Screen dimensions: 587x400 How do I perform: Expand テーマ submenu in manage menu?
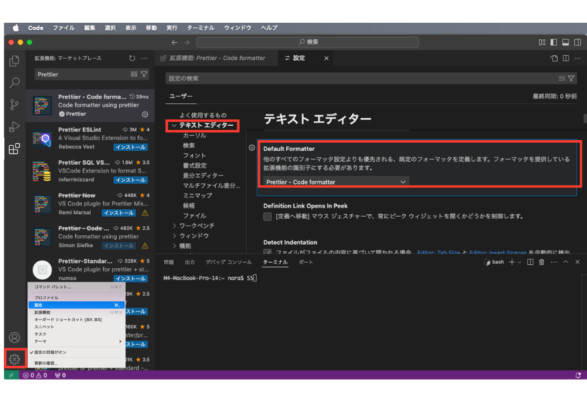pos(76,341)
